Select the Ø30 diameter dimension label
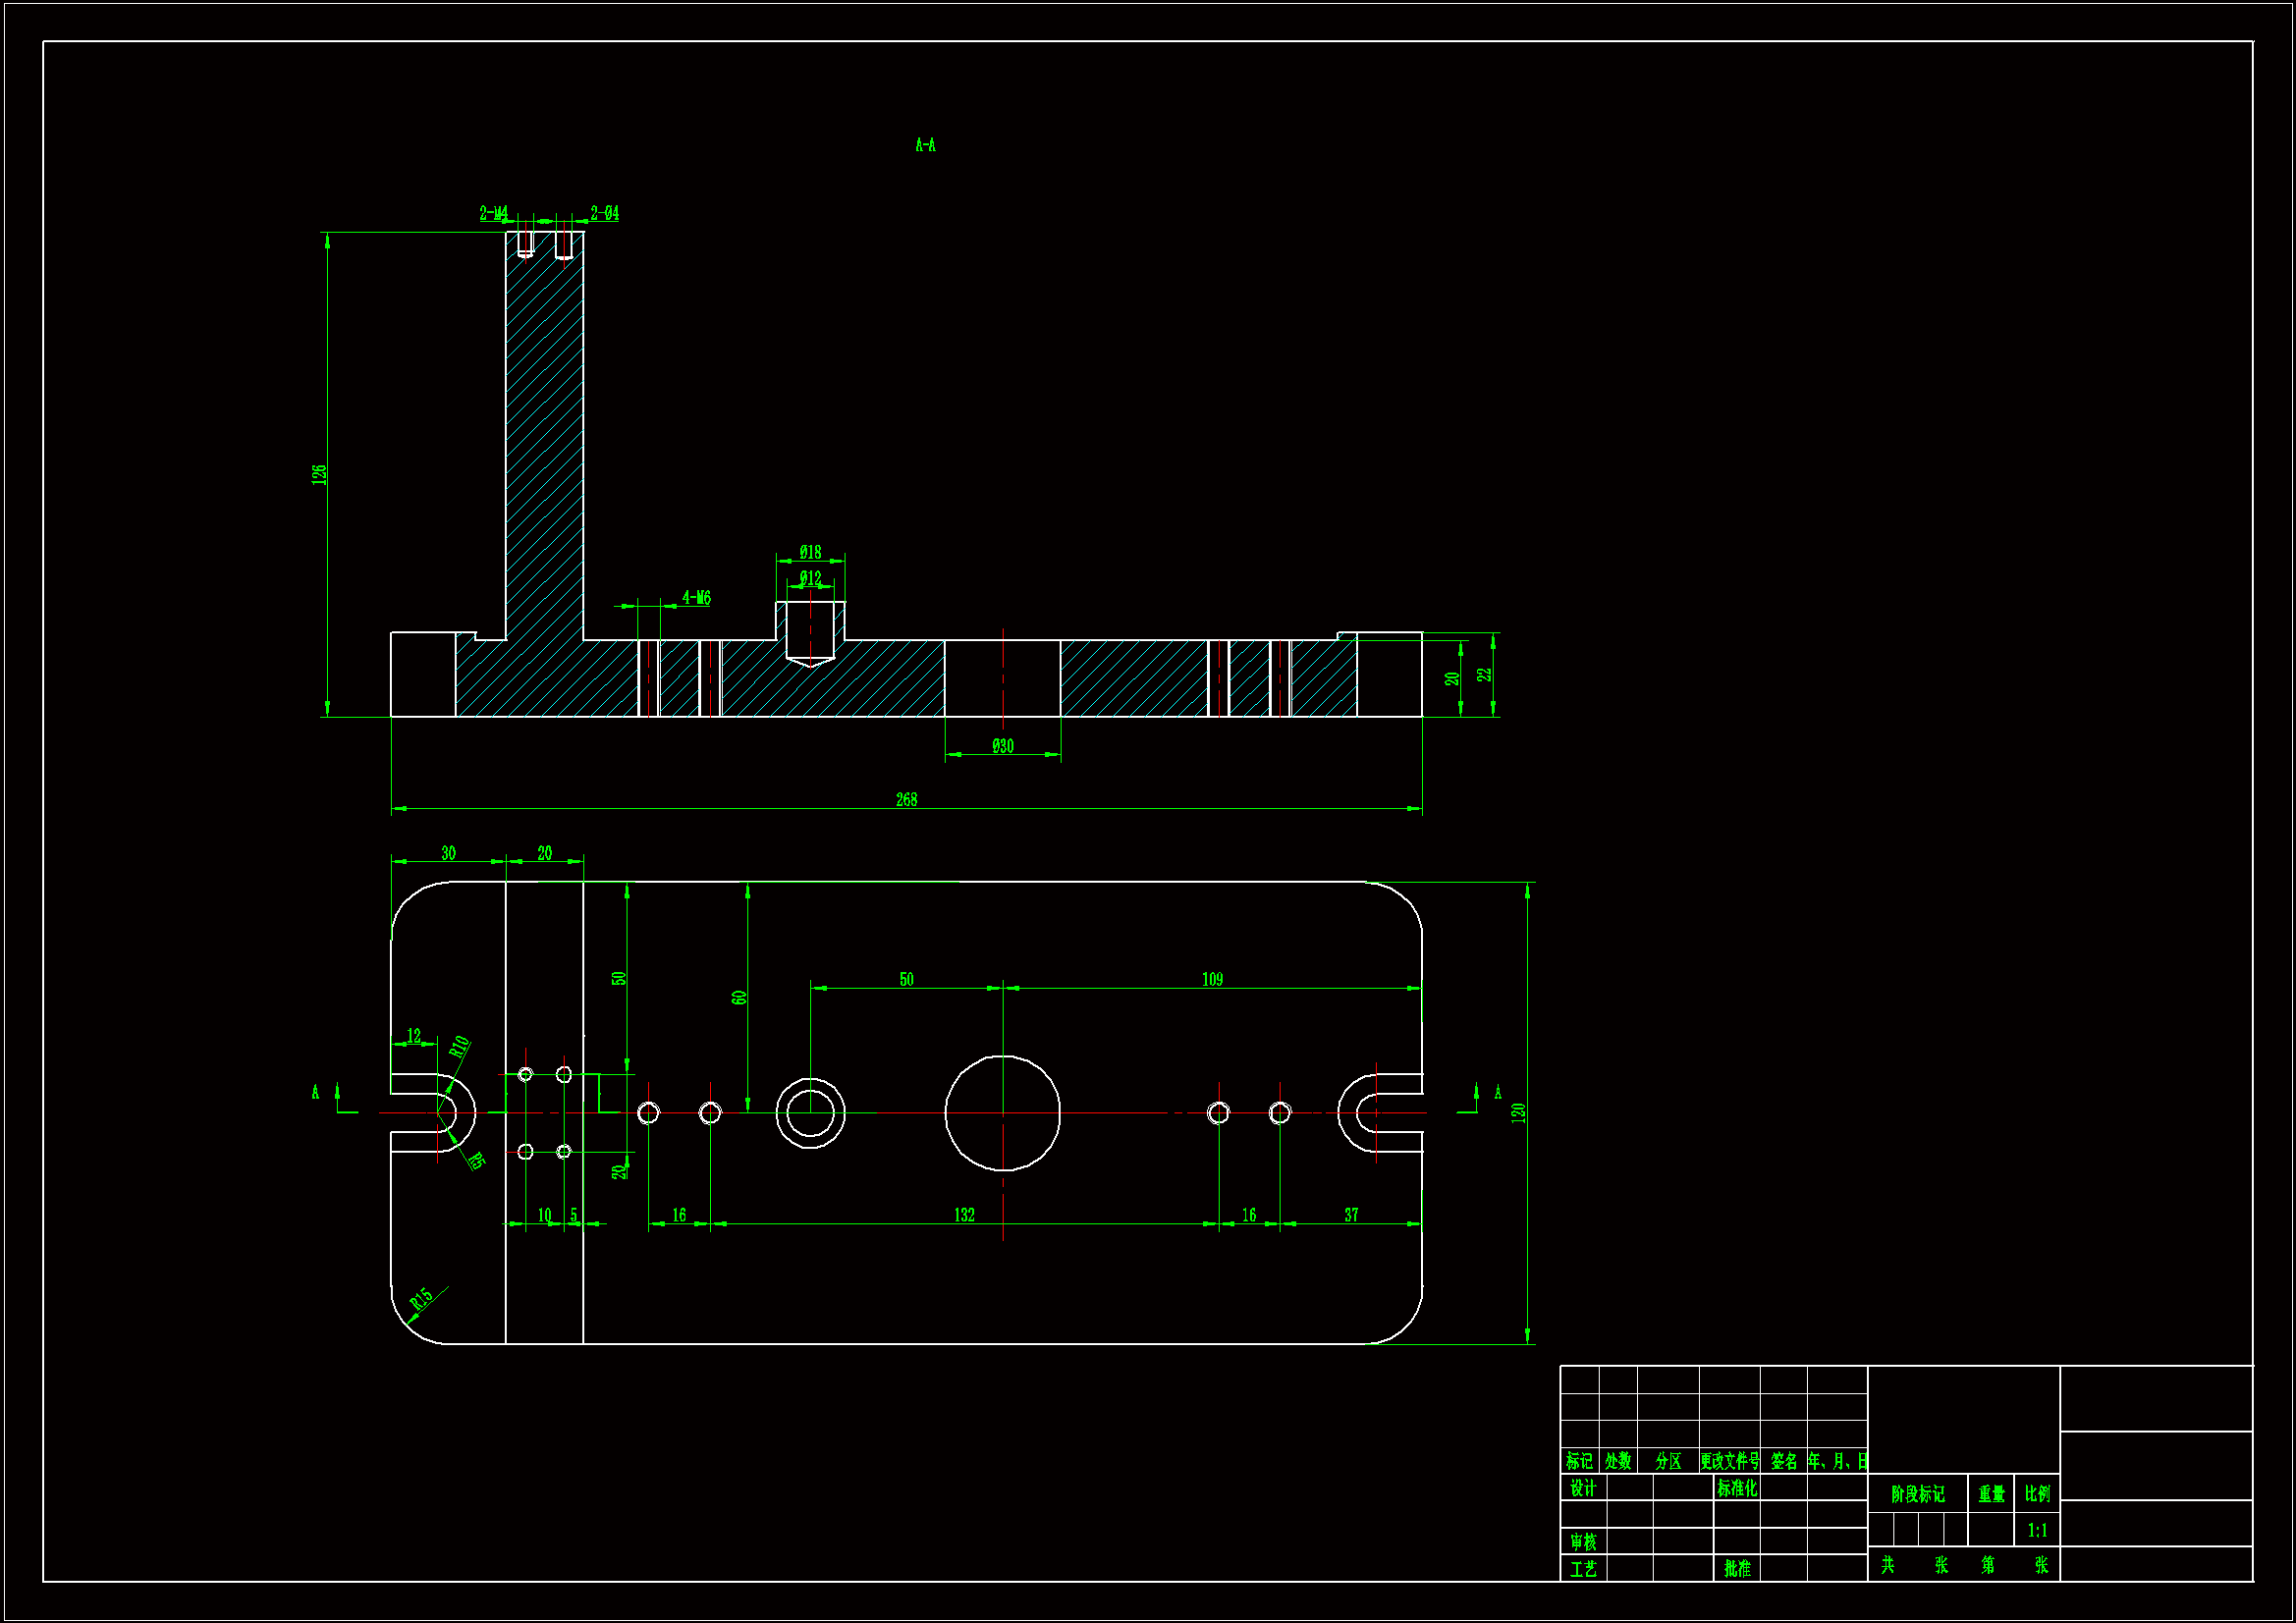Image resolution: width=2296 pixels, height=1623 pixels. tap(1002, 747)
